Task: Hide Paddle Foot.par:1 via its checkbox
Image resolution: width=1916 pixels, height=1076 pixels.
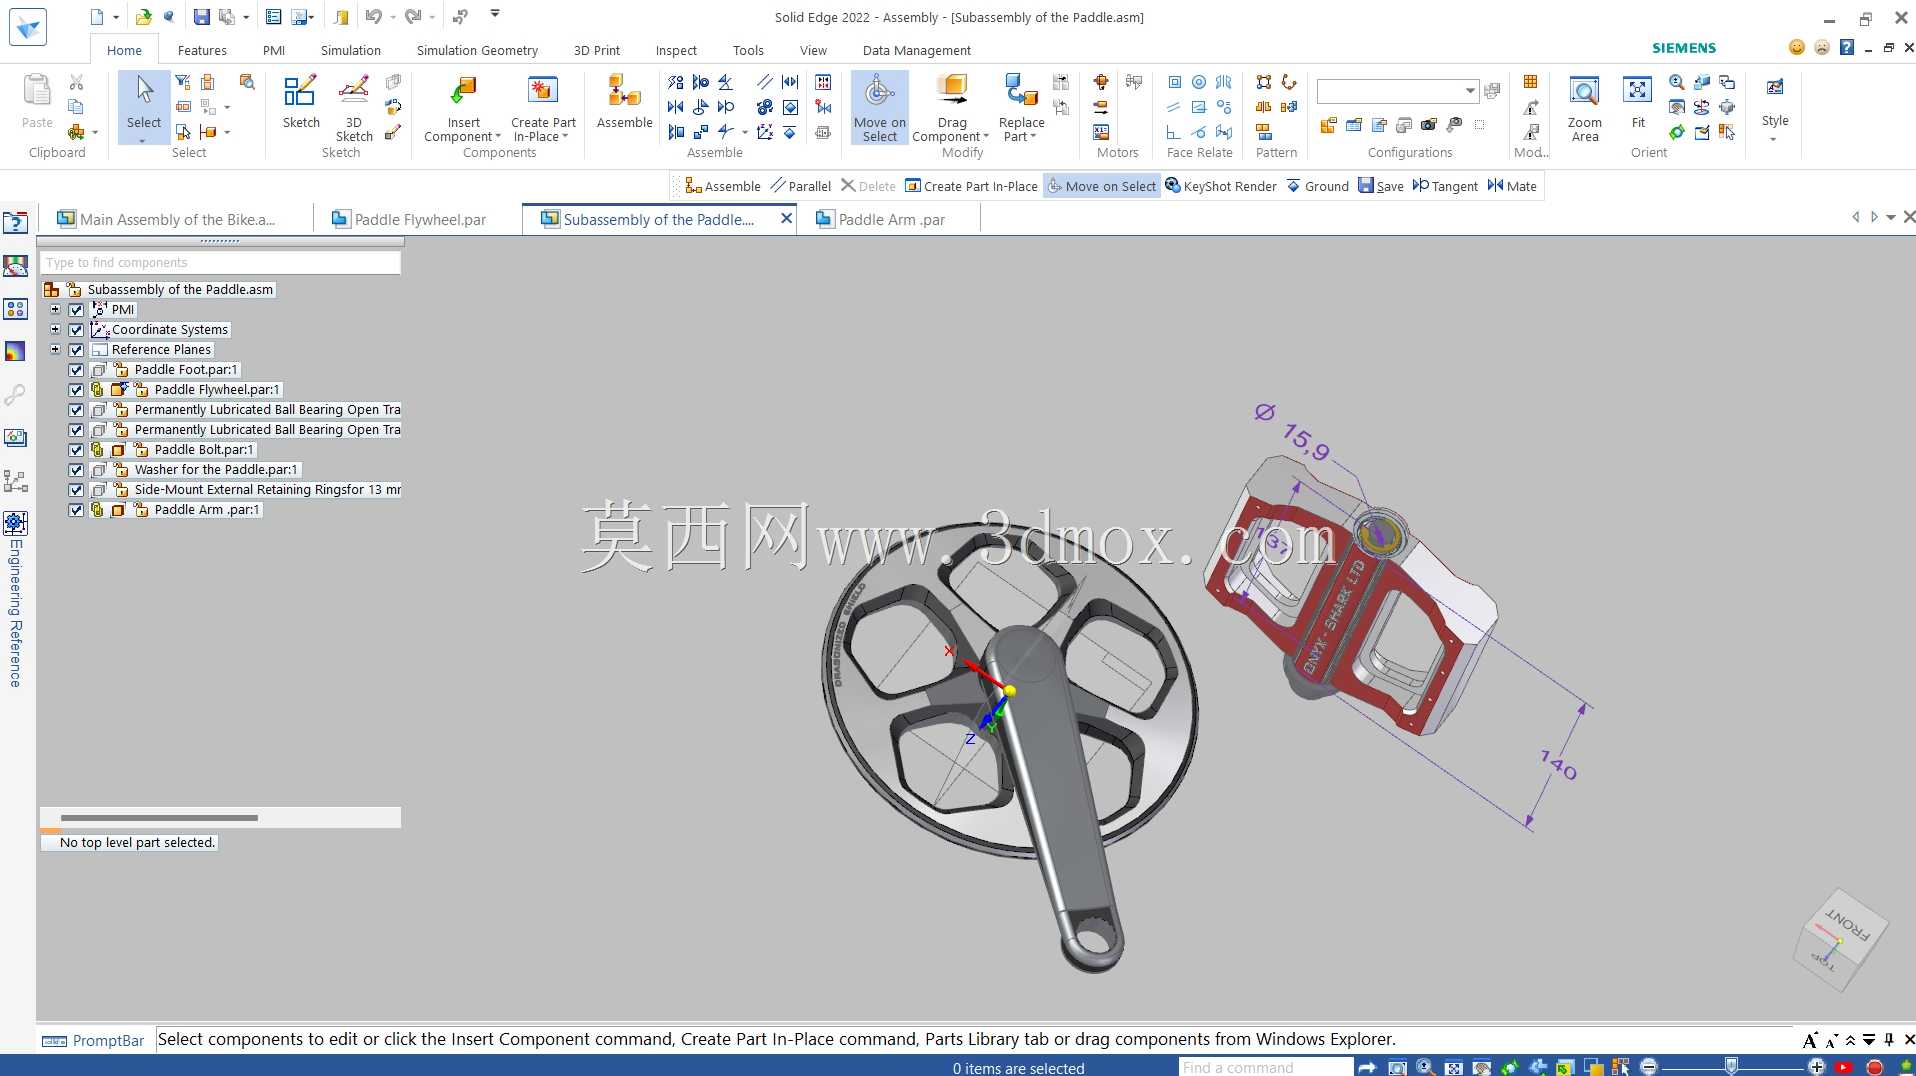Action: pyautogui.click(x=76, y=370)
